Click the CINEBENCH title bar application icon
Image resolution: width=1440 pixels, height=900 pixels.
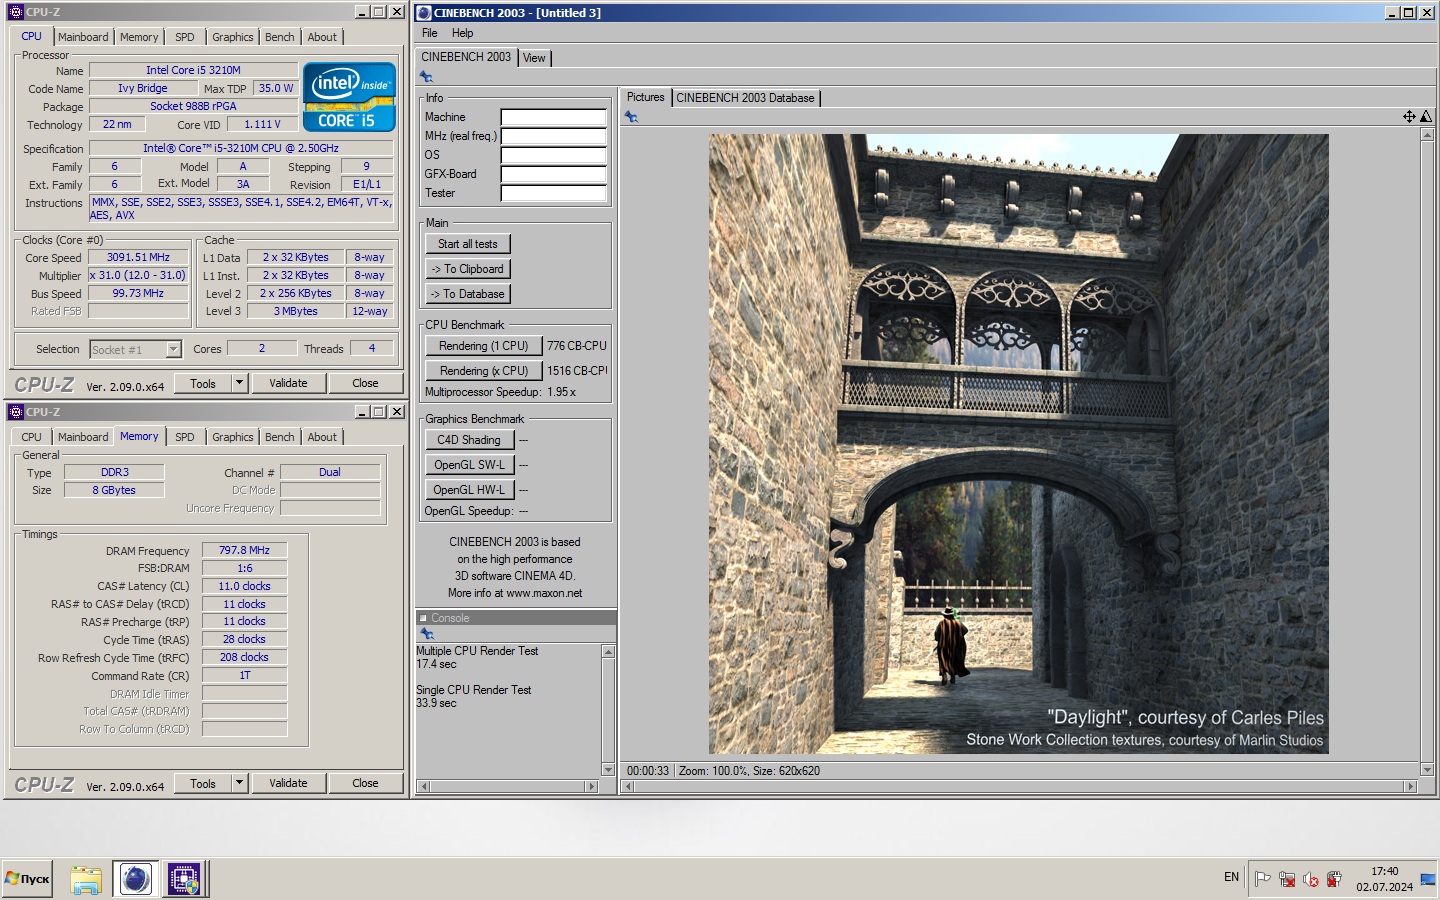(424, 13)
